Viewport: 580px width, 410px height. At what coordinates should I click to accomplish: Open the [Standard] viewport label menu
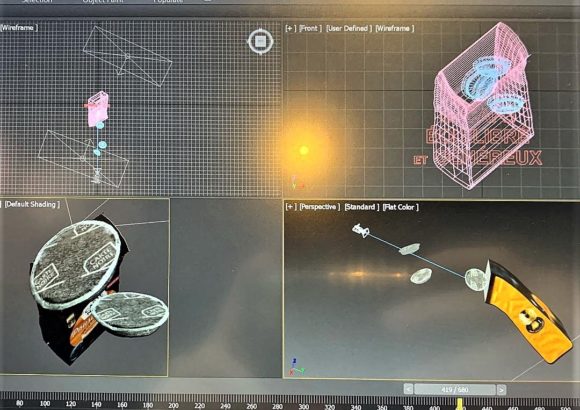(x=361, y=207)
